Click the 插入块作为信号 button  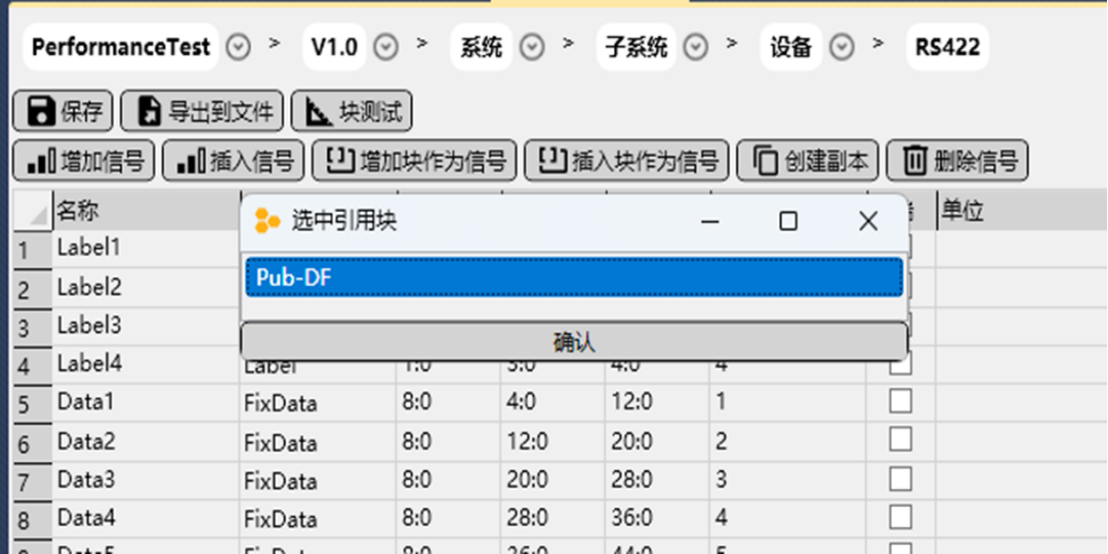point(623,161)
